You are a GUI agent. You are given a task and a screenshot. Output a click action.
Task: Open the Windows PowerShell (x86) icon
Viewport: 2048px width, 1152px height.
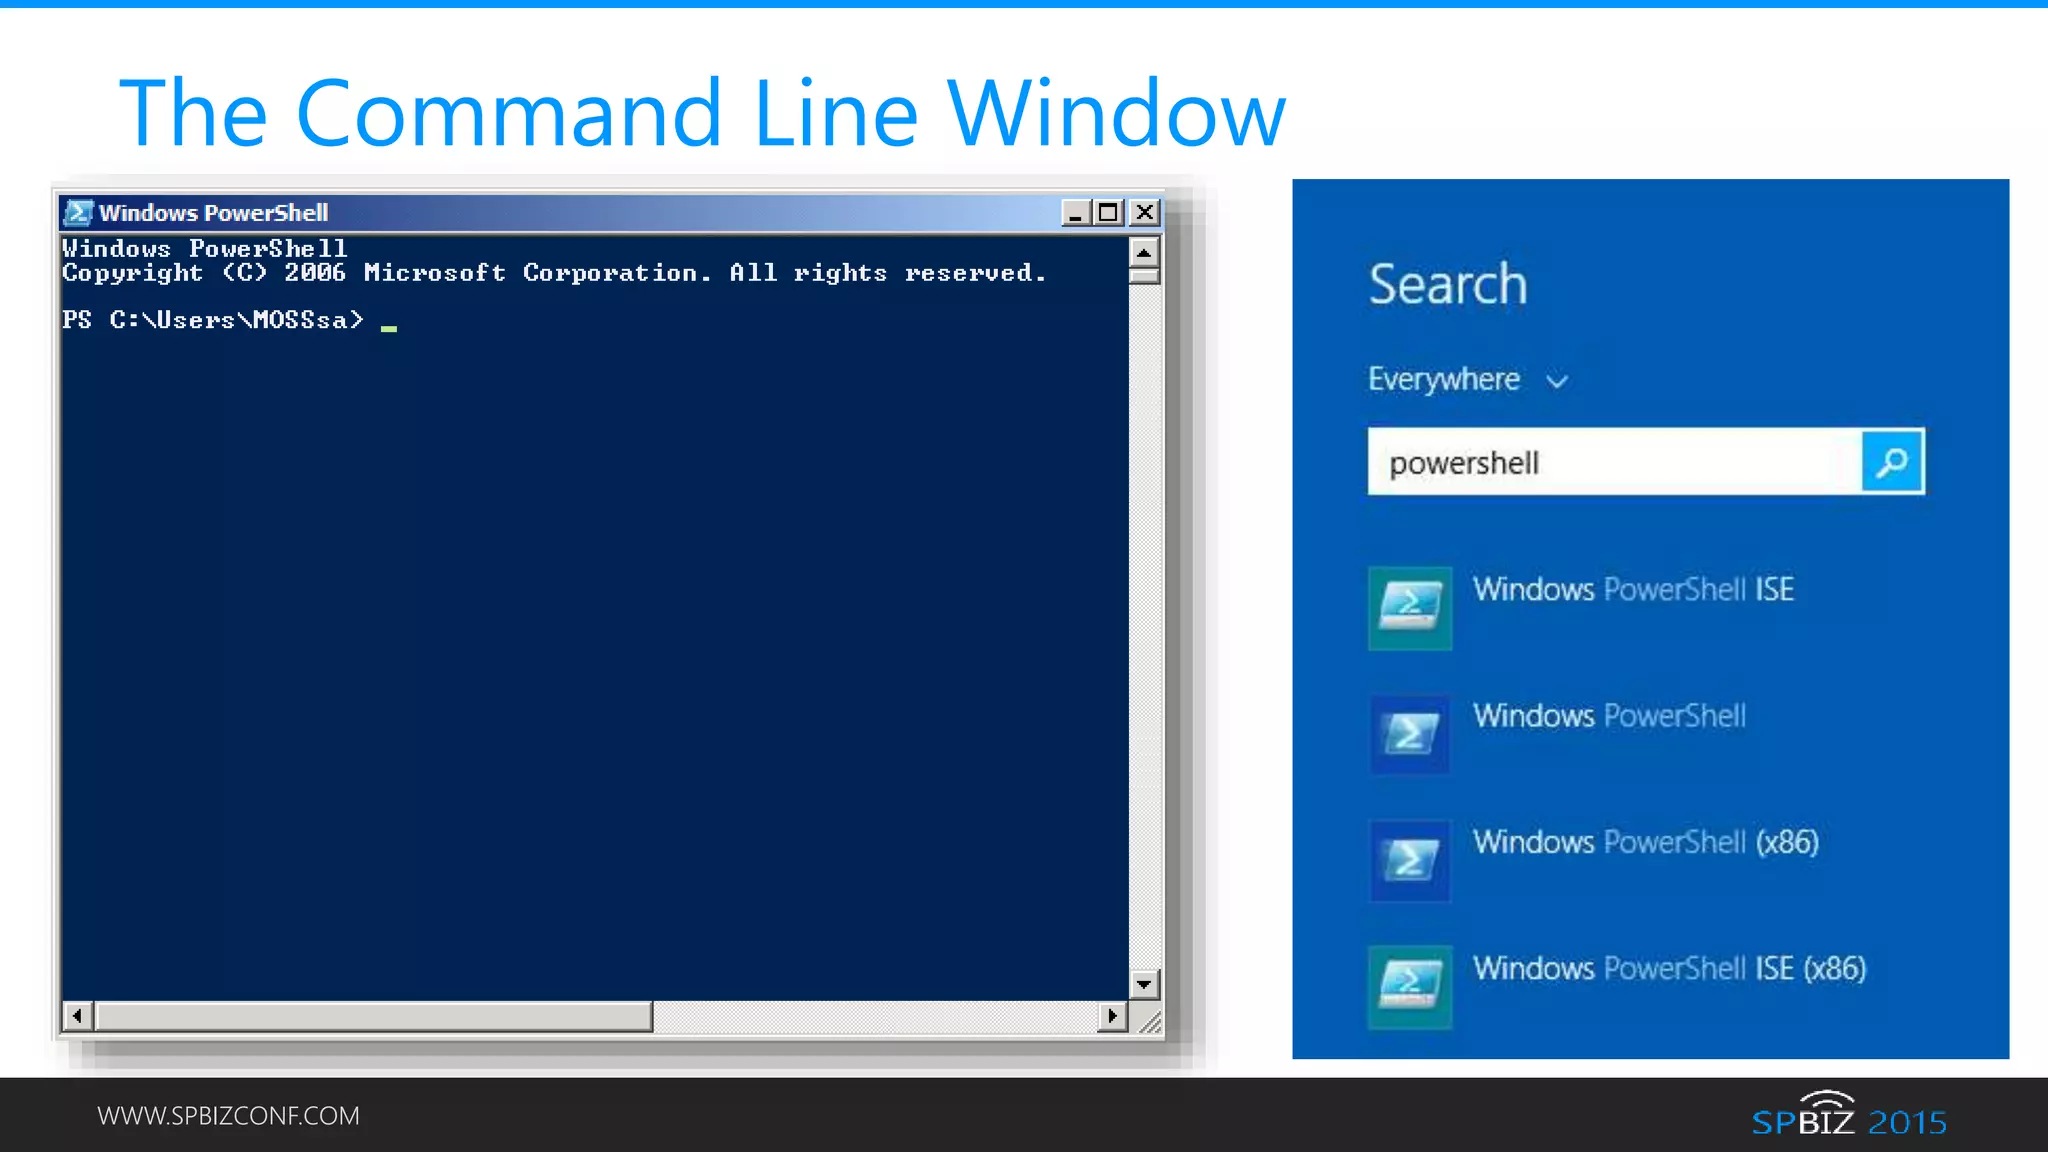tap(1410, 861)
